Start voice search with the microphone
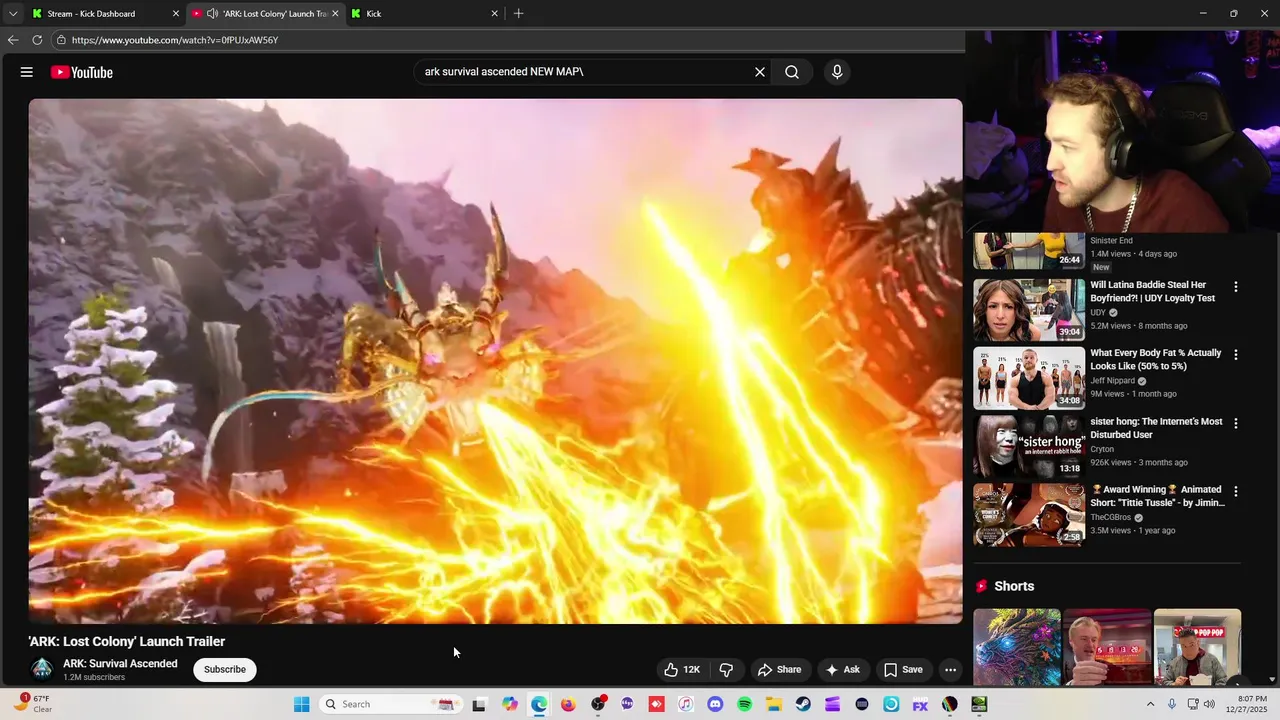Image resolution: width=1280 pixels, height=720 pixels. pyautogui.click(x=837, y=72)
